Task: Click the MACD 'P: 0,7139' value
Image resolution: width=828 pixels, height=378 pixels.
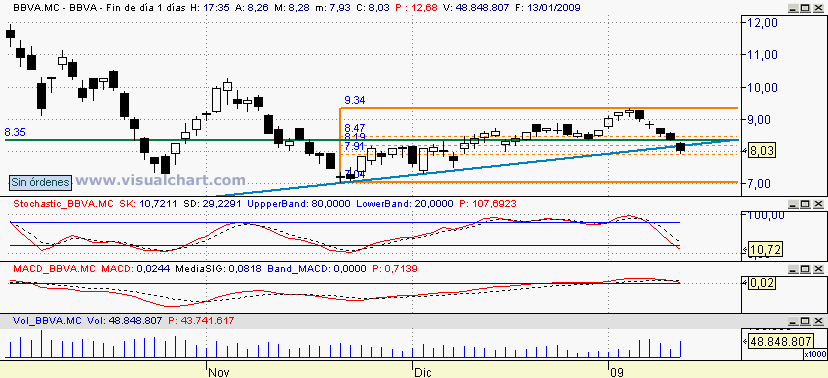Action: tap(394, 269)
